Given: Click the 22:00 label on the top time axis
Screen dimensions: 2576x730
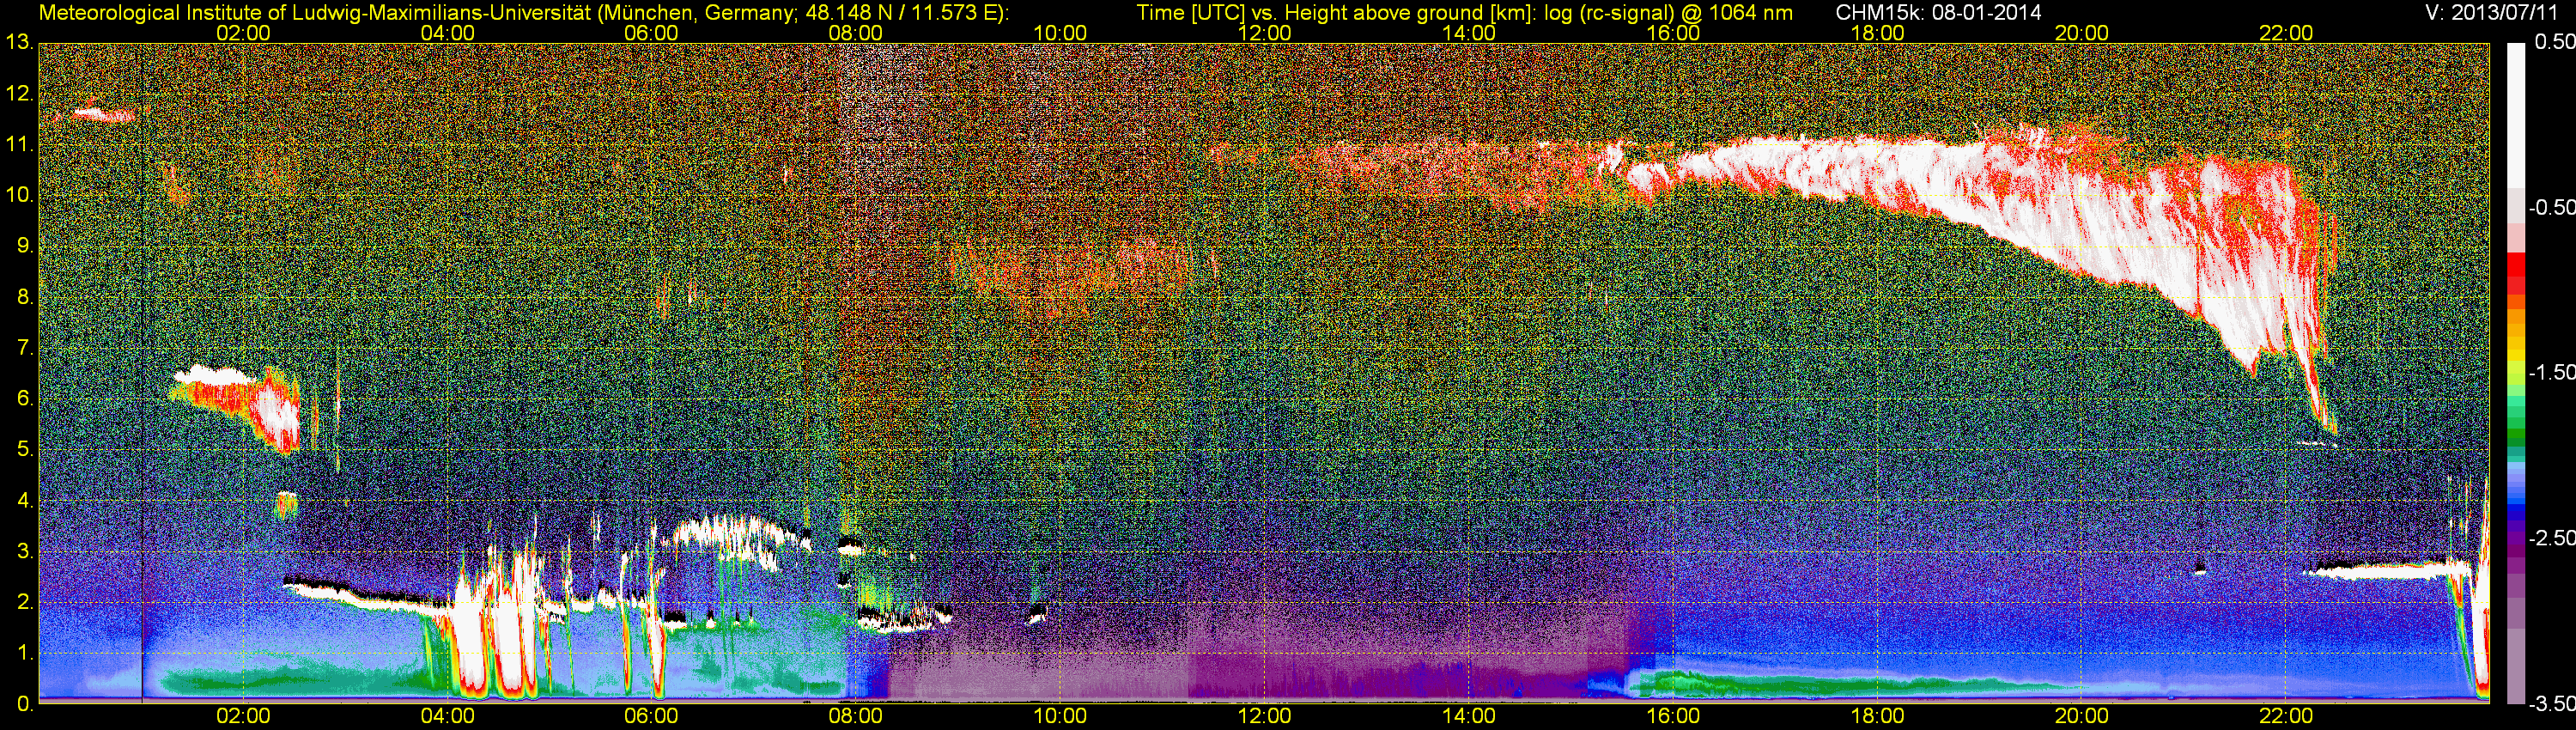Looking at the screenshot, I should (x=2286, y=33).
